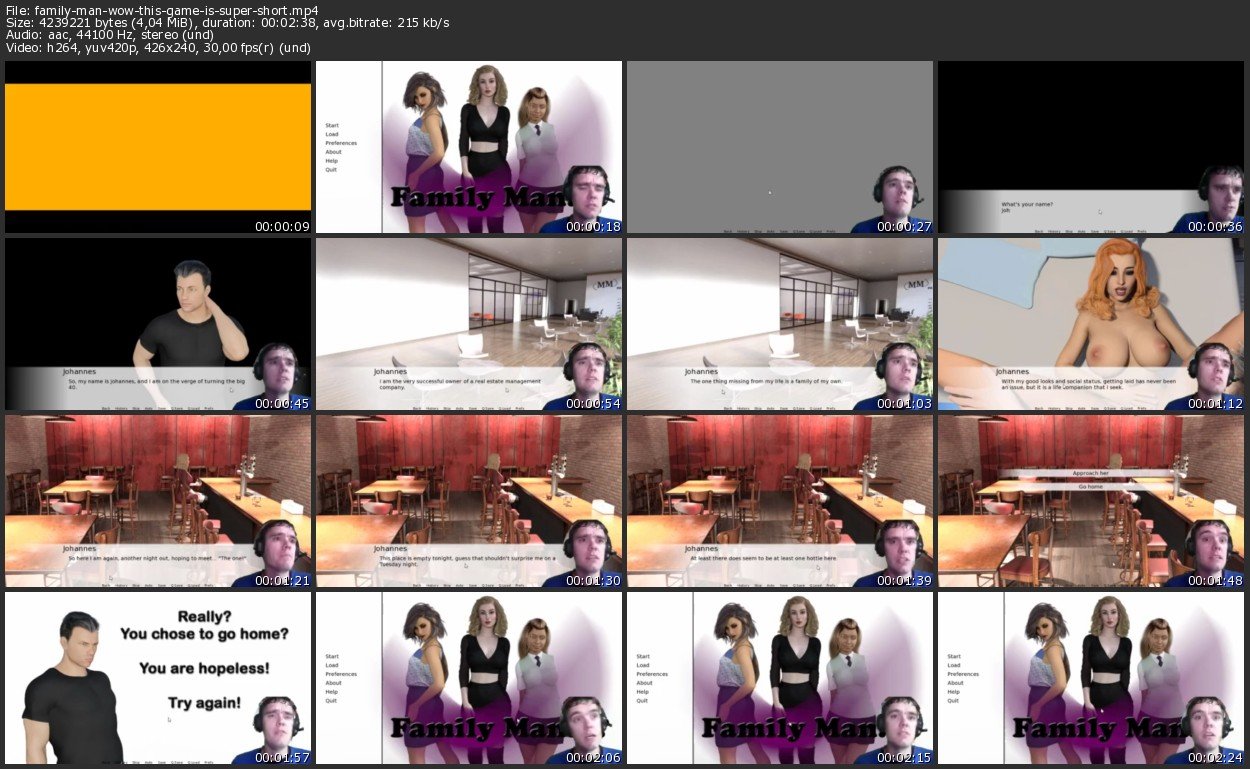Viewport: 1250px width, 769px height.
Task: Select the gray frame thumbnail at 00:00:27
Action: [780, 147]
